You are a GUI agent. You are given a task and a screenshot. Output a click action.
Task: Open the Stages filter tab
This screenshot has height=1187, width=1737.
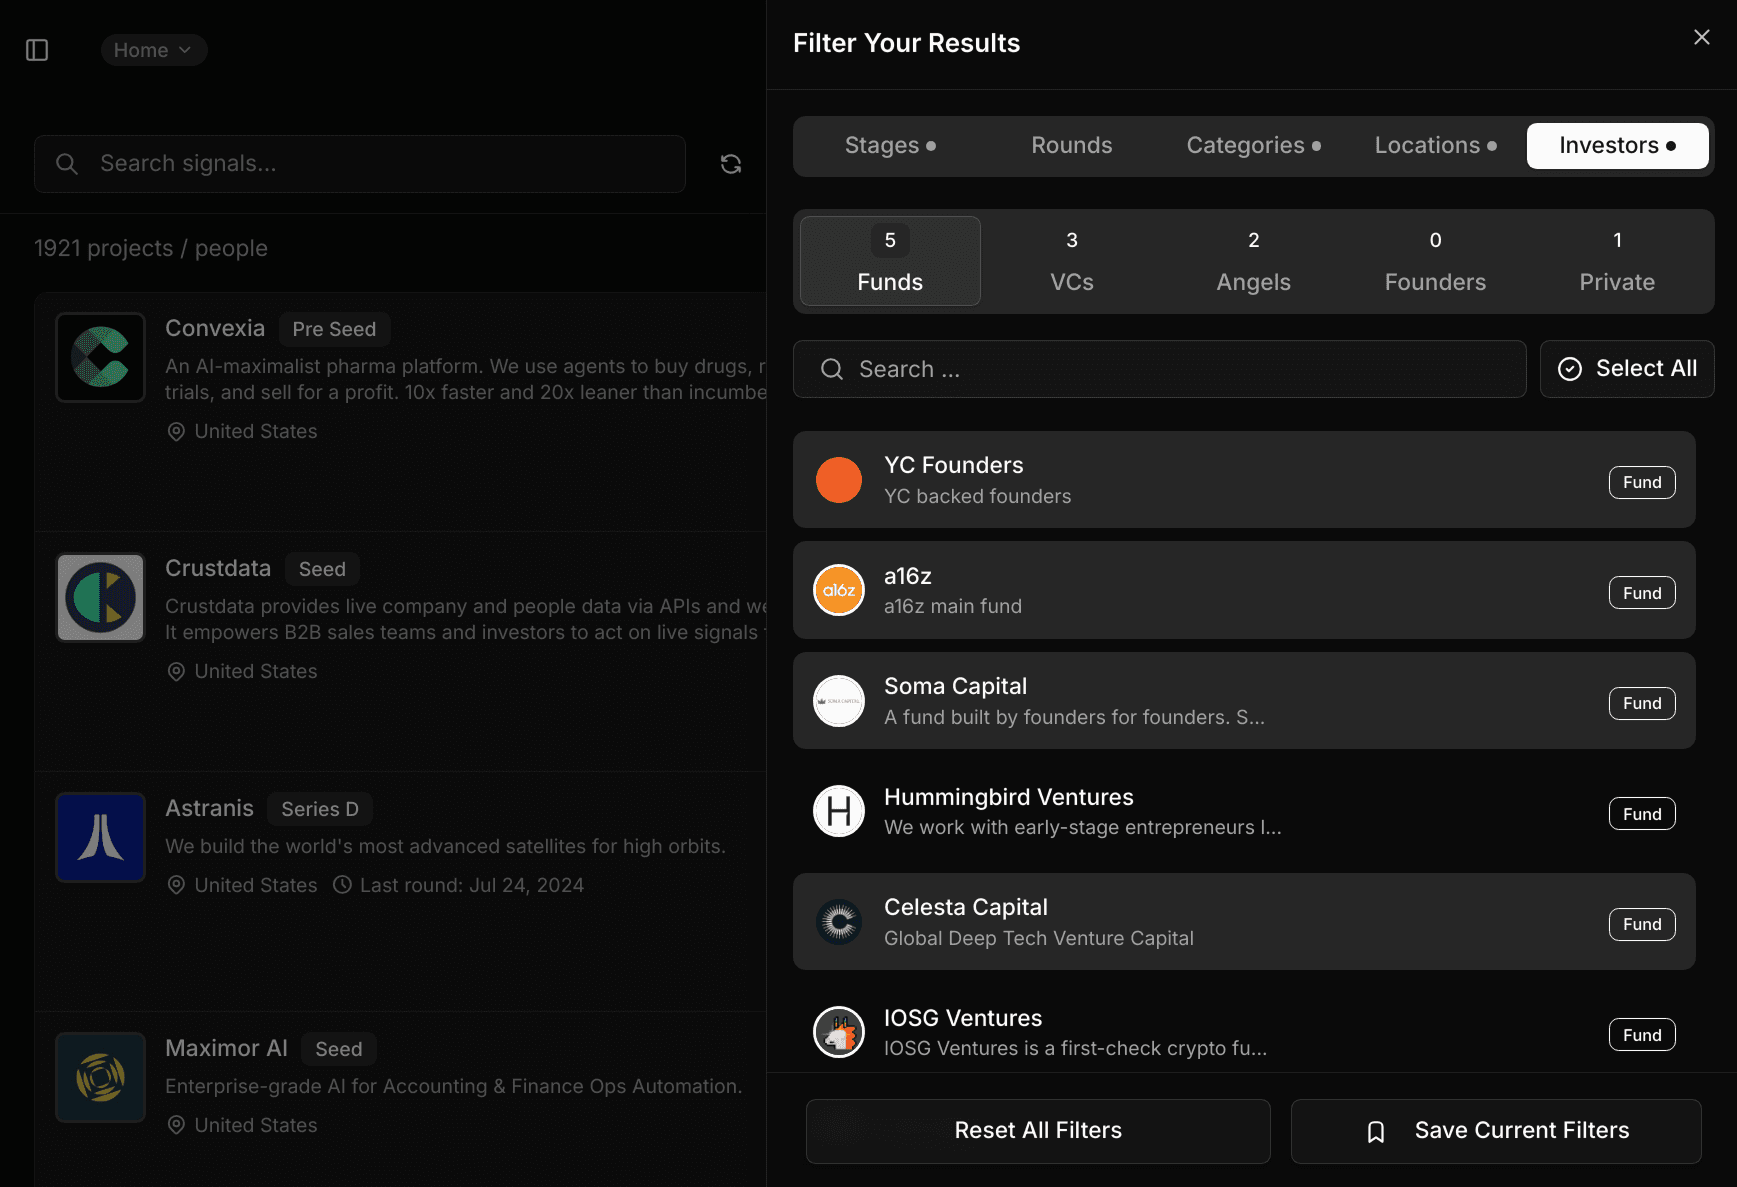[889, 146]
